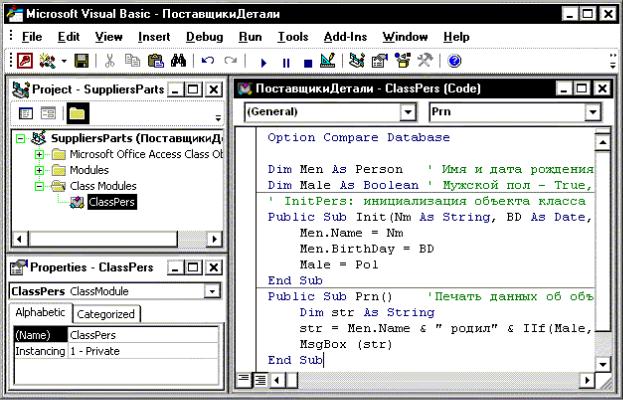Click Project tree horizontal scrollbar left arrow

pos(20,239)
